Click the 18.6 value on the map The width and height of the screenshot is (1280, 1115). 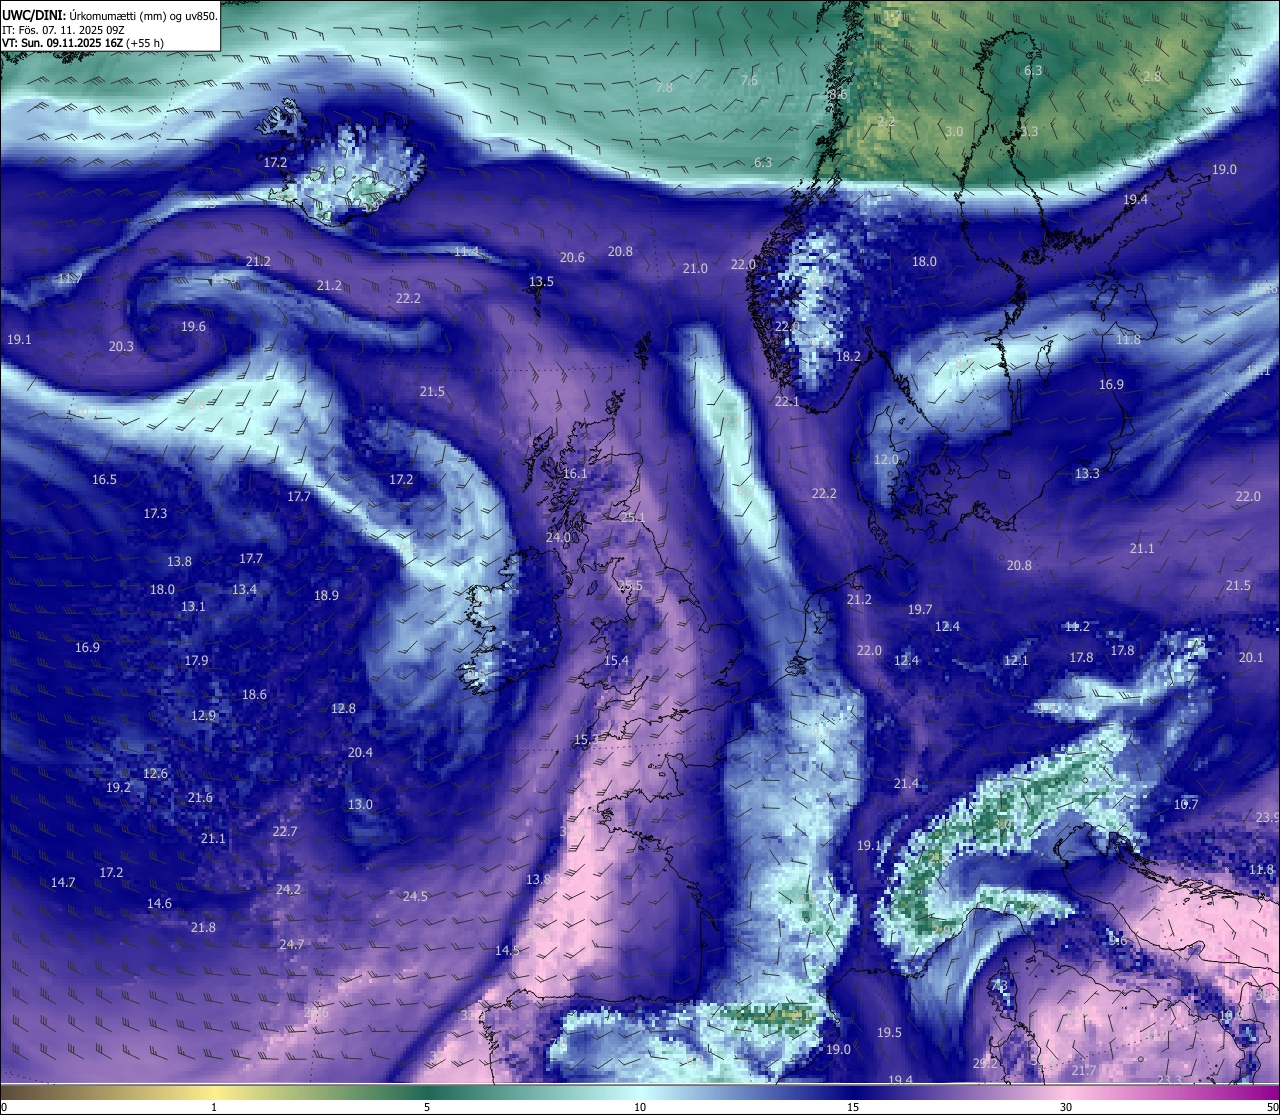254,695
